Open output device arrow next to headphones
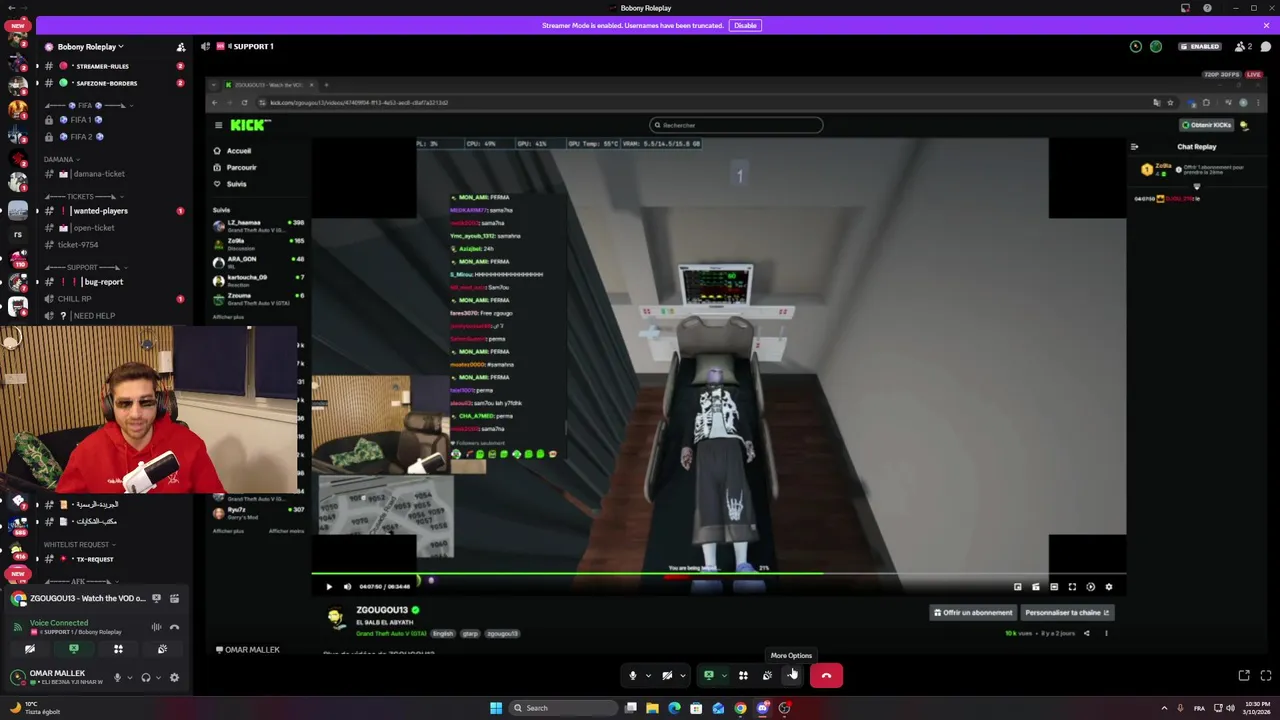The image size is (1280, 720). [x=157, y=678]
